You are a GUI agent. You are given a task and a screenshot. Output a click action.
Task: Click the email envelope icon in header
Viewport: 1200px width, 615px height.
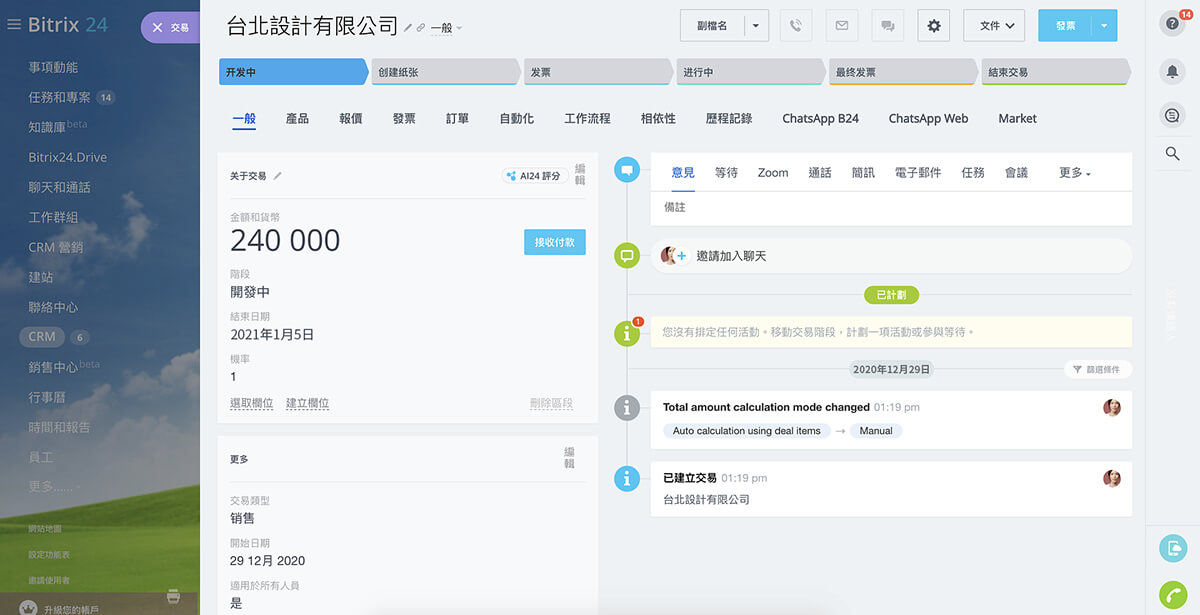tap(842, 26)
